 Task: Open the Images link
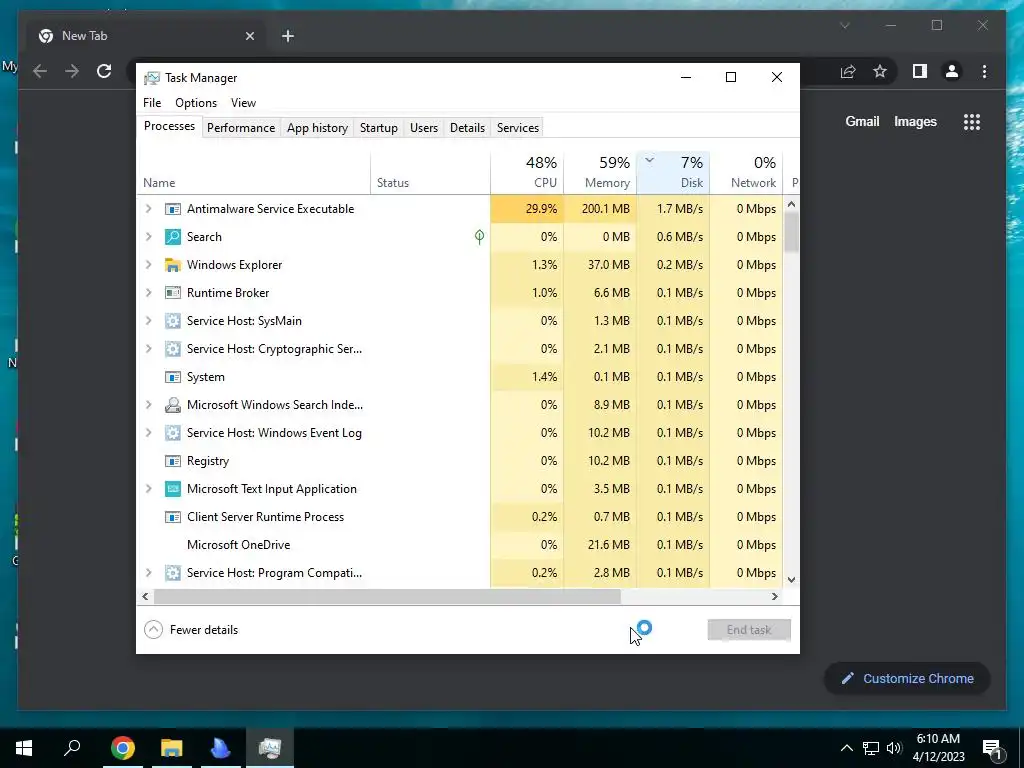pos(915,121)
